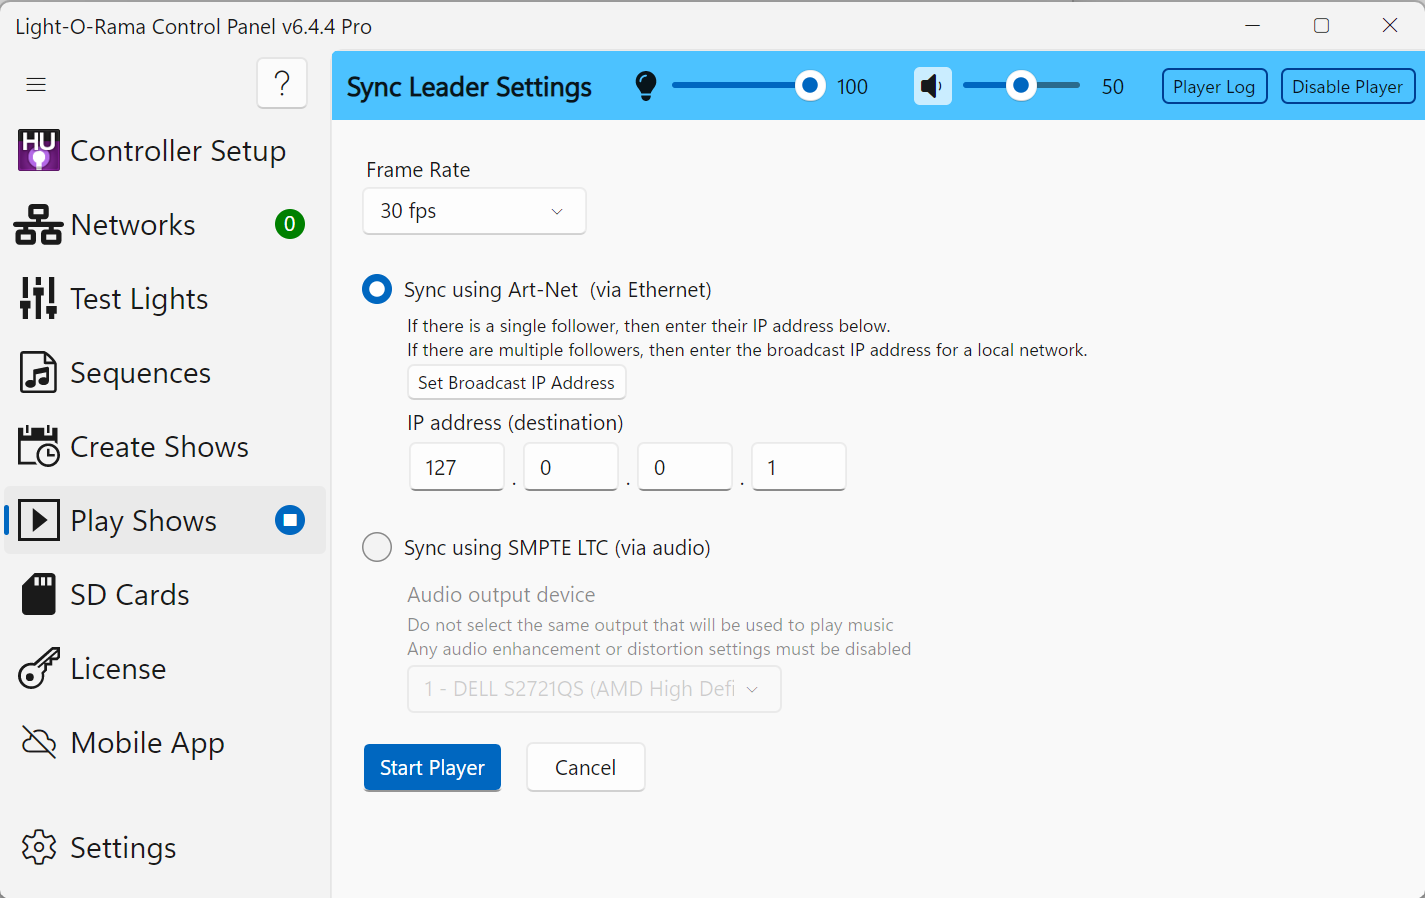This screenshot has width=1425, height=898.
Task: Click Set Broadcast IP Address button
Action: pos(516,383)
